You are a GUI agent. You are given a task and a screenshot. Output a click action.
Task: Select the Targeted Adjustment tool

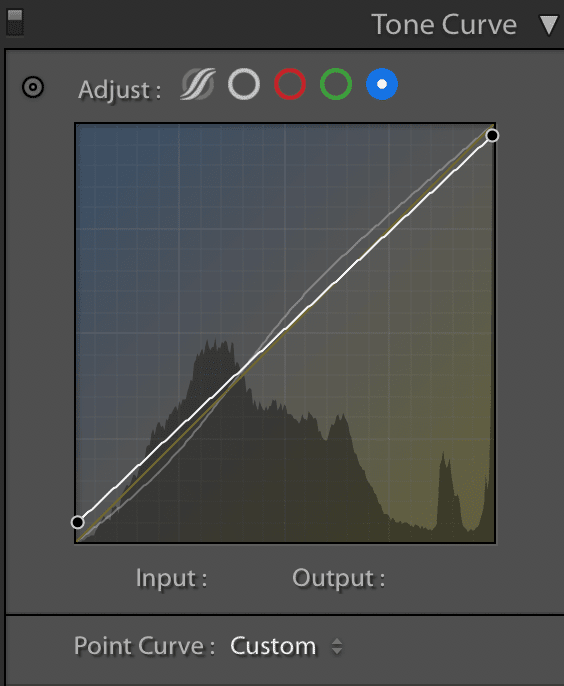33,87
